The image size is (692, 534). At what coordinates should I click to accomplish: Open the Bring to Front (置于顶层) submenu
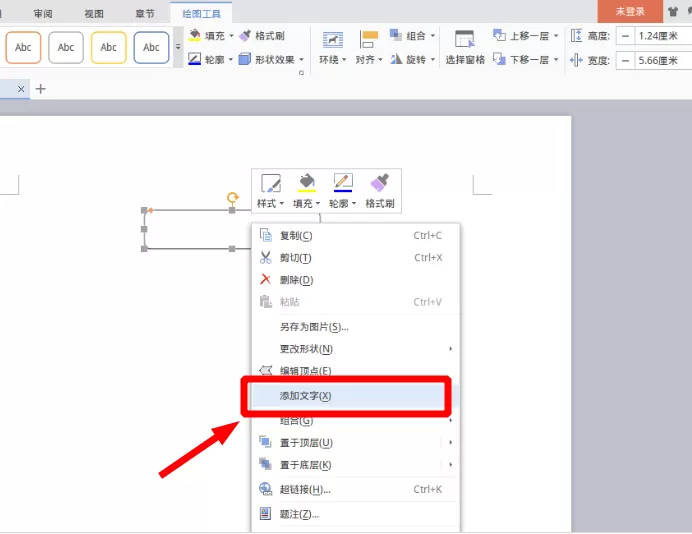click(356, 442)
